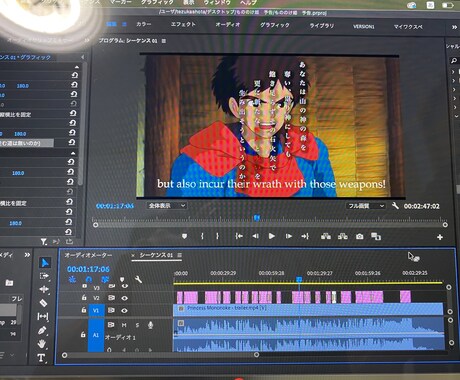The height and width of the screenshot is (380, 460).
Task: Toggle V2 track output eye
Action: [x=125, y=298]
